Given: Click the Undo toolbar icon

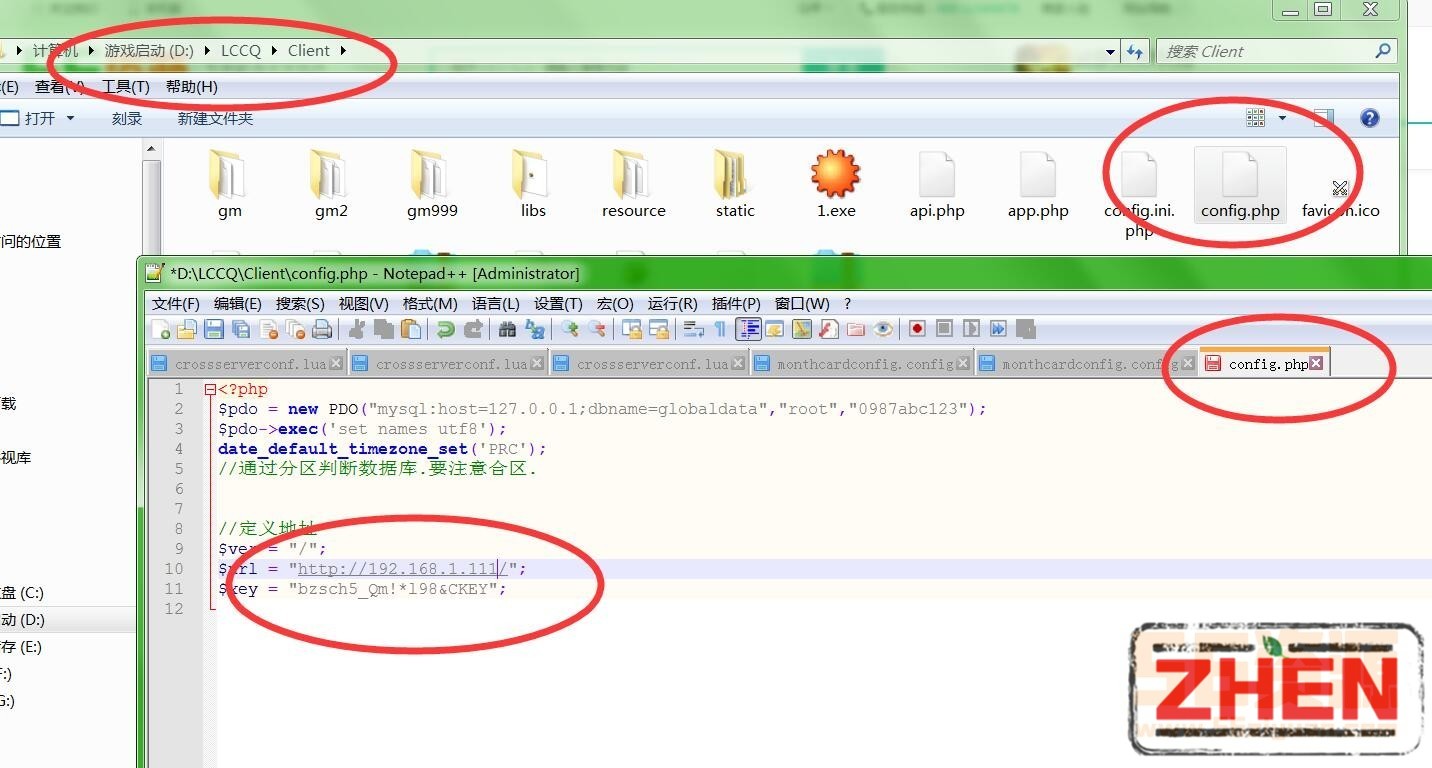Looking at the screenshot, I should [446, 329].
